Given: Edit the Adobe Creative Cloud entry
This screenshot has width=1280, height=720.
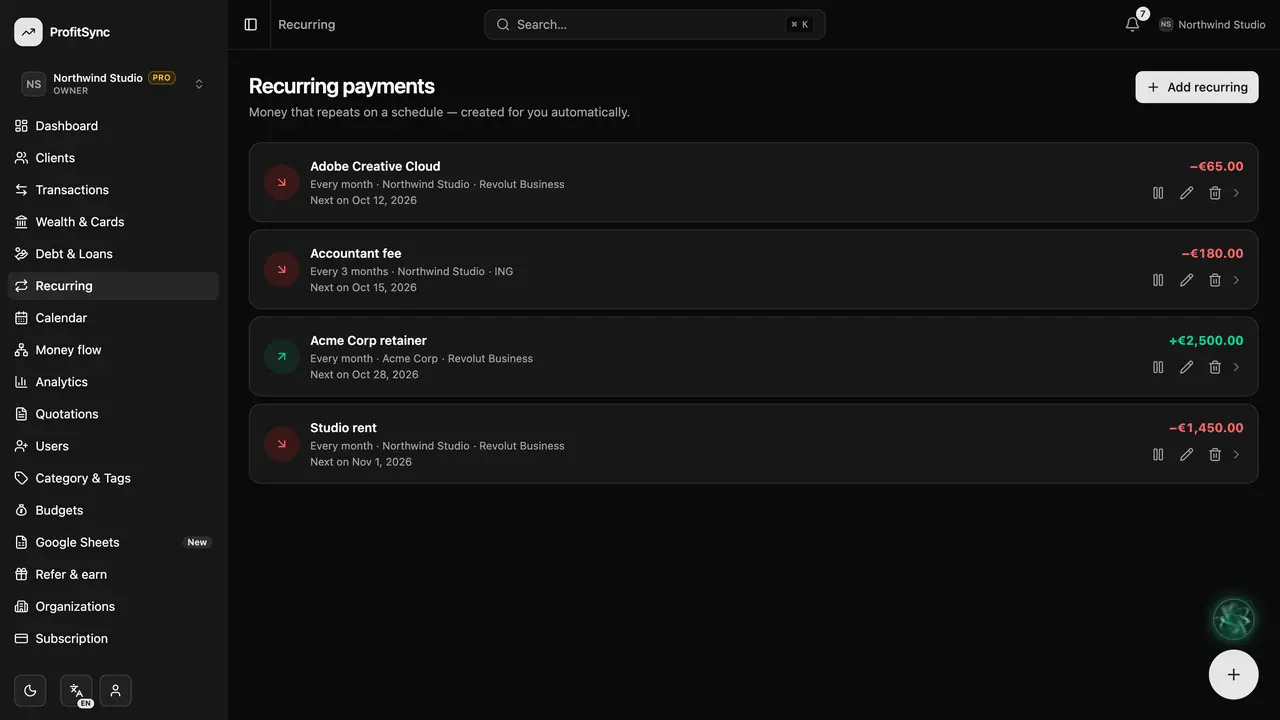Looking at the screenshot, I should click(x=1186, y=193).
